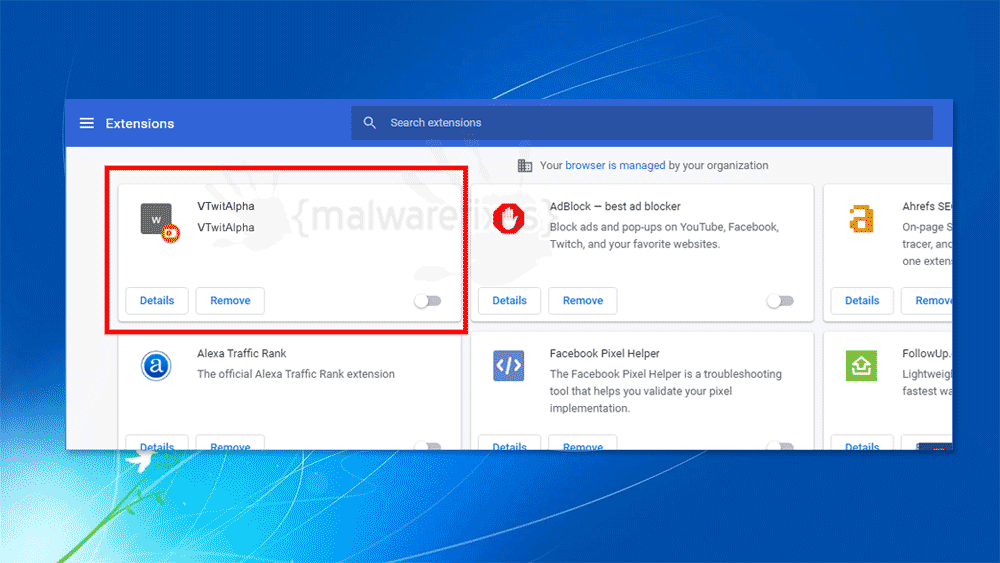Screen dimensions: 1000x563
Task: Open Details for Facebook Pixel Helper
Action: [510, 443]
